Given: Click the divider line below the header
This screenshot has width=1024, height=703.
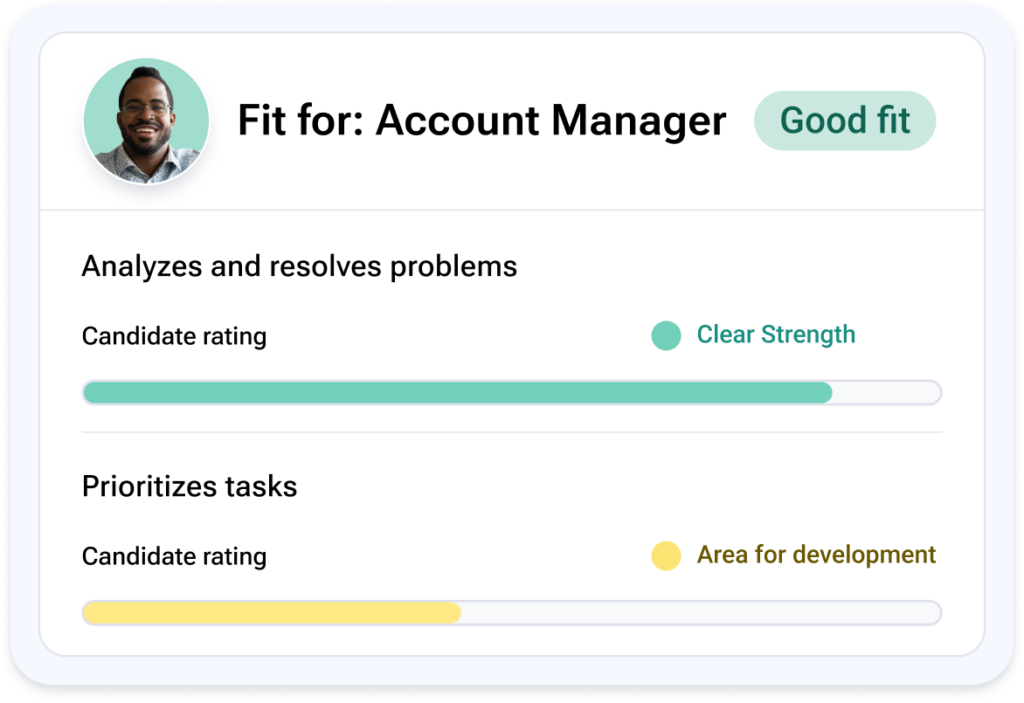Looking at the screenshot, I should click(512, 210).
